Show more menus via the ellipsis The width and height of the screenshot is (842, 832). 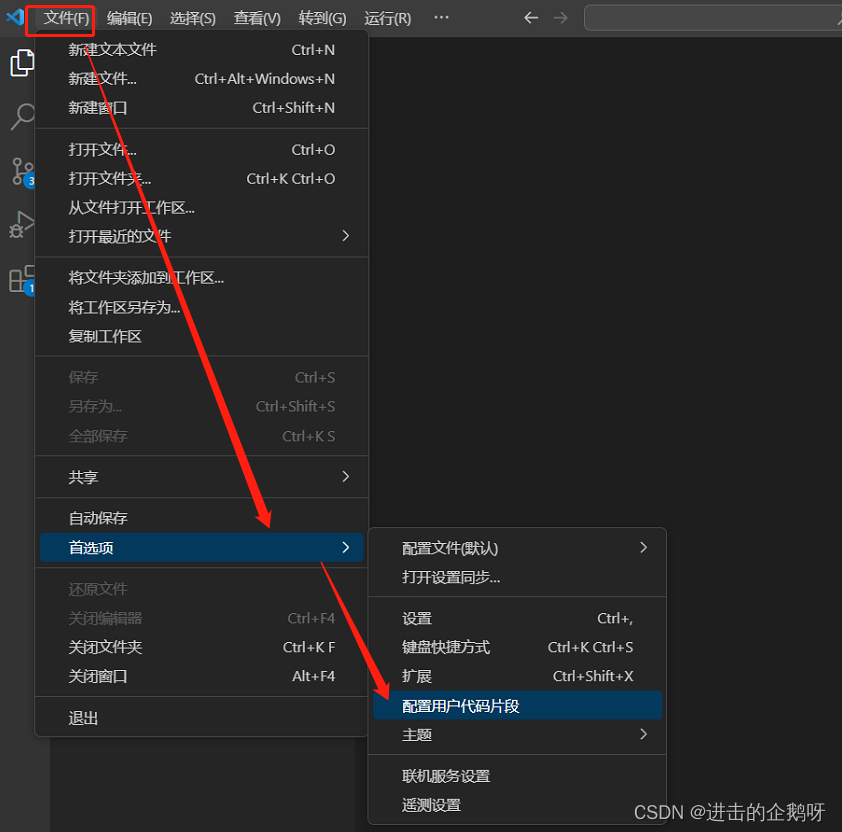click(x=441, y=18)
